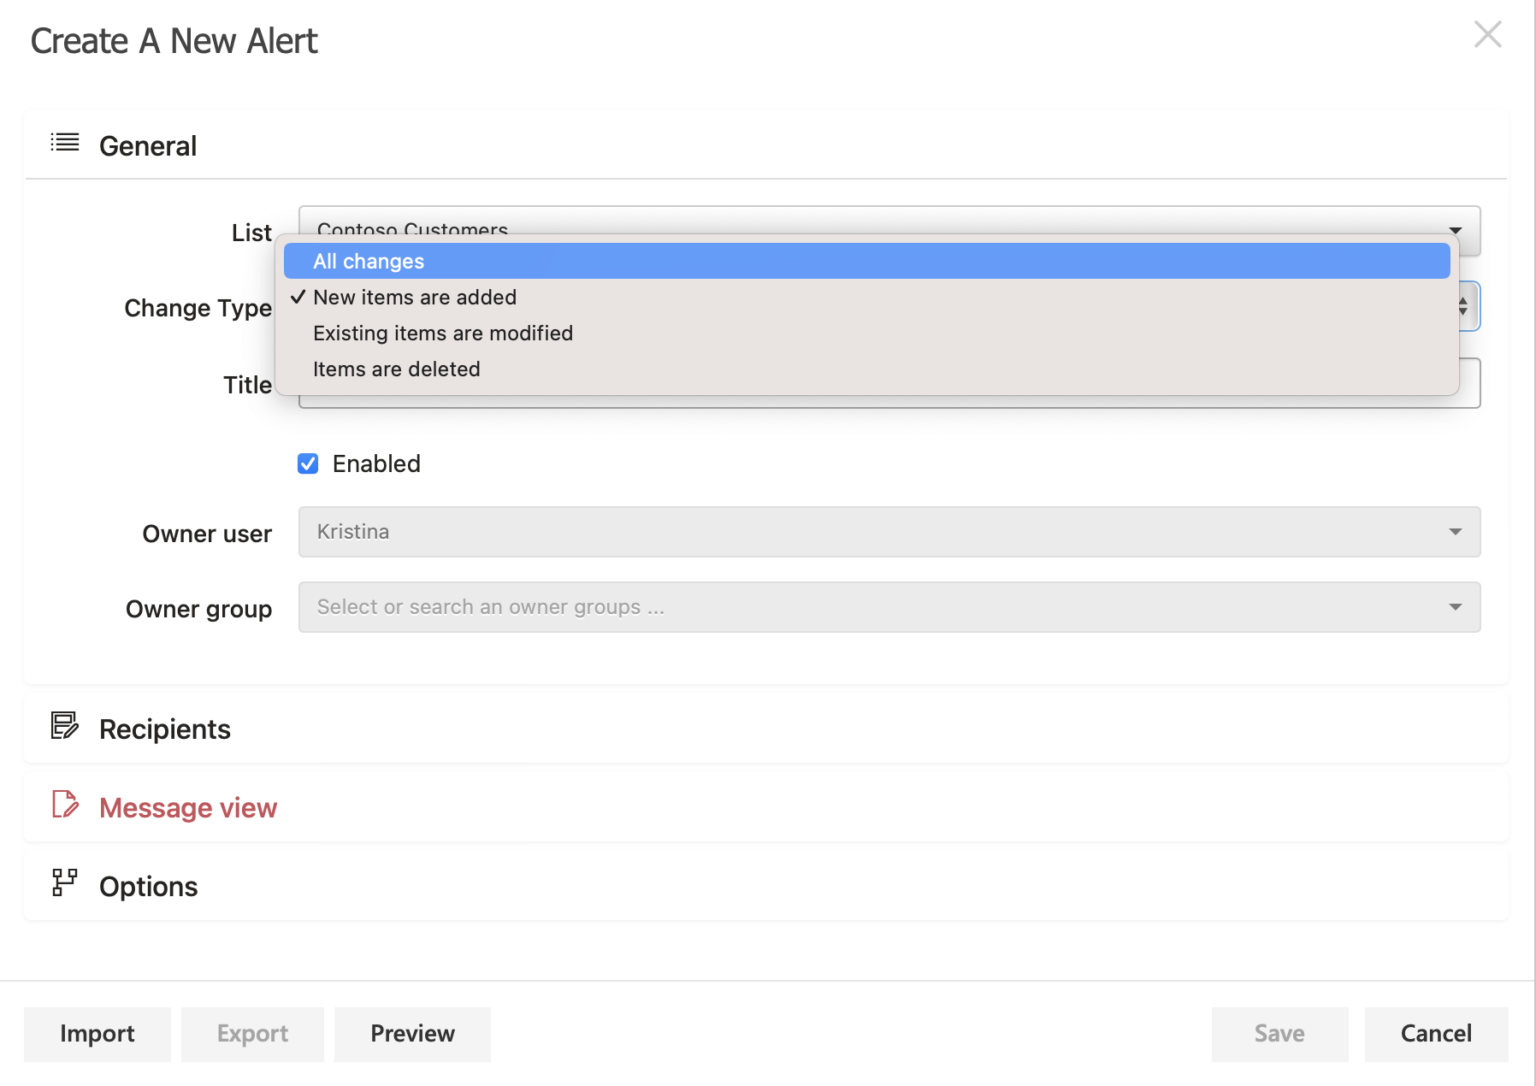Save the new alert
1536x1086 pixels.
[1279, 1034]
